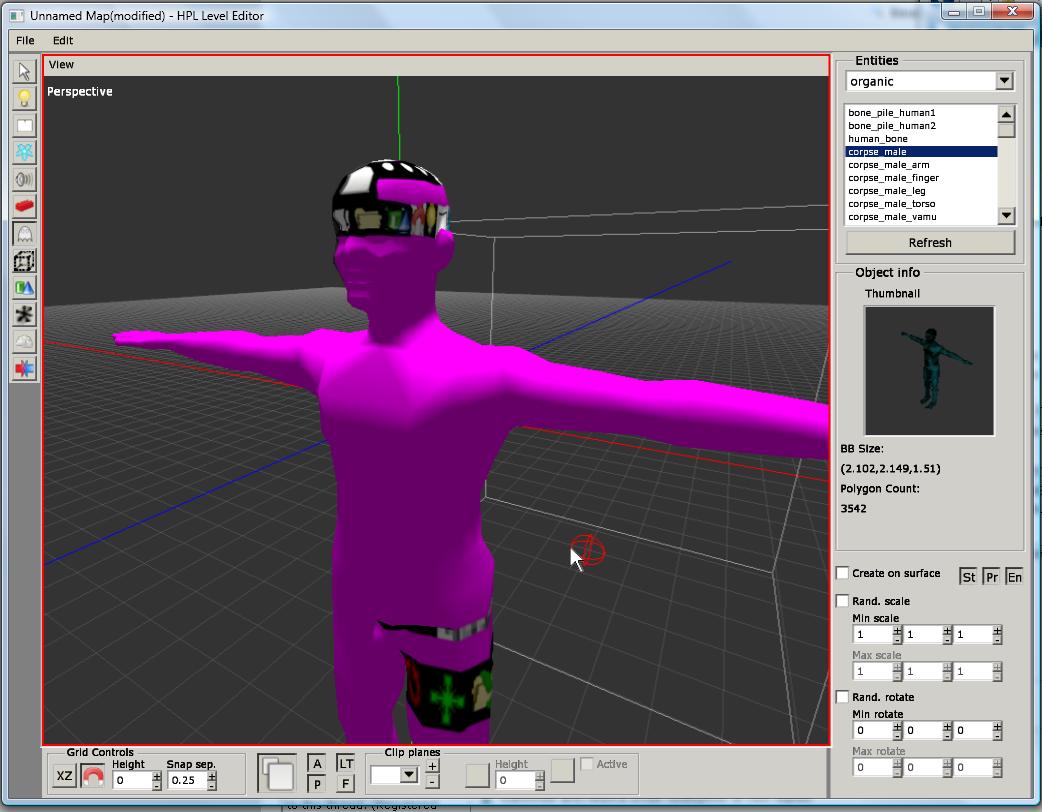Open the Edit menu
Screen dimensions: 1042x812
coord(63,41)
